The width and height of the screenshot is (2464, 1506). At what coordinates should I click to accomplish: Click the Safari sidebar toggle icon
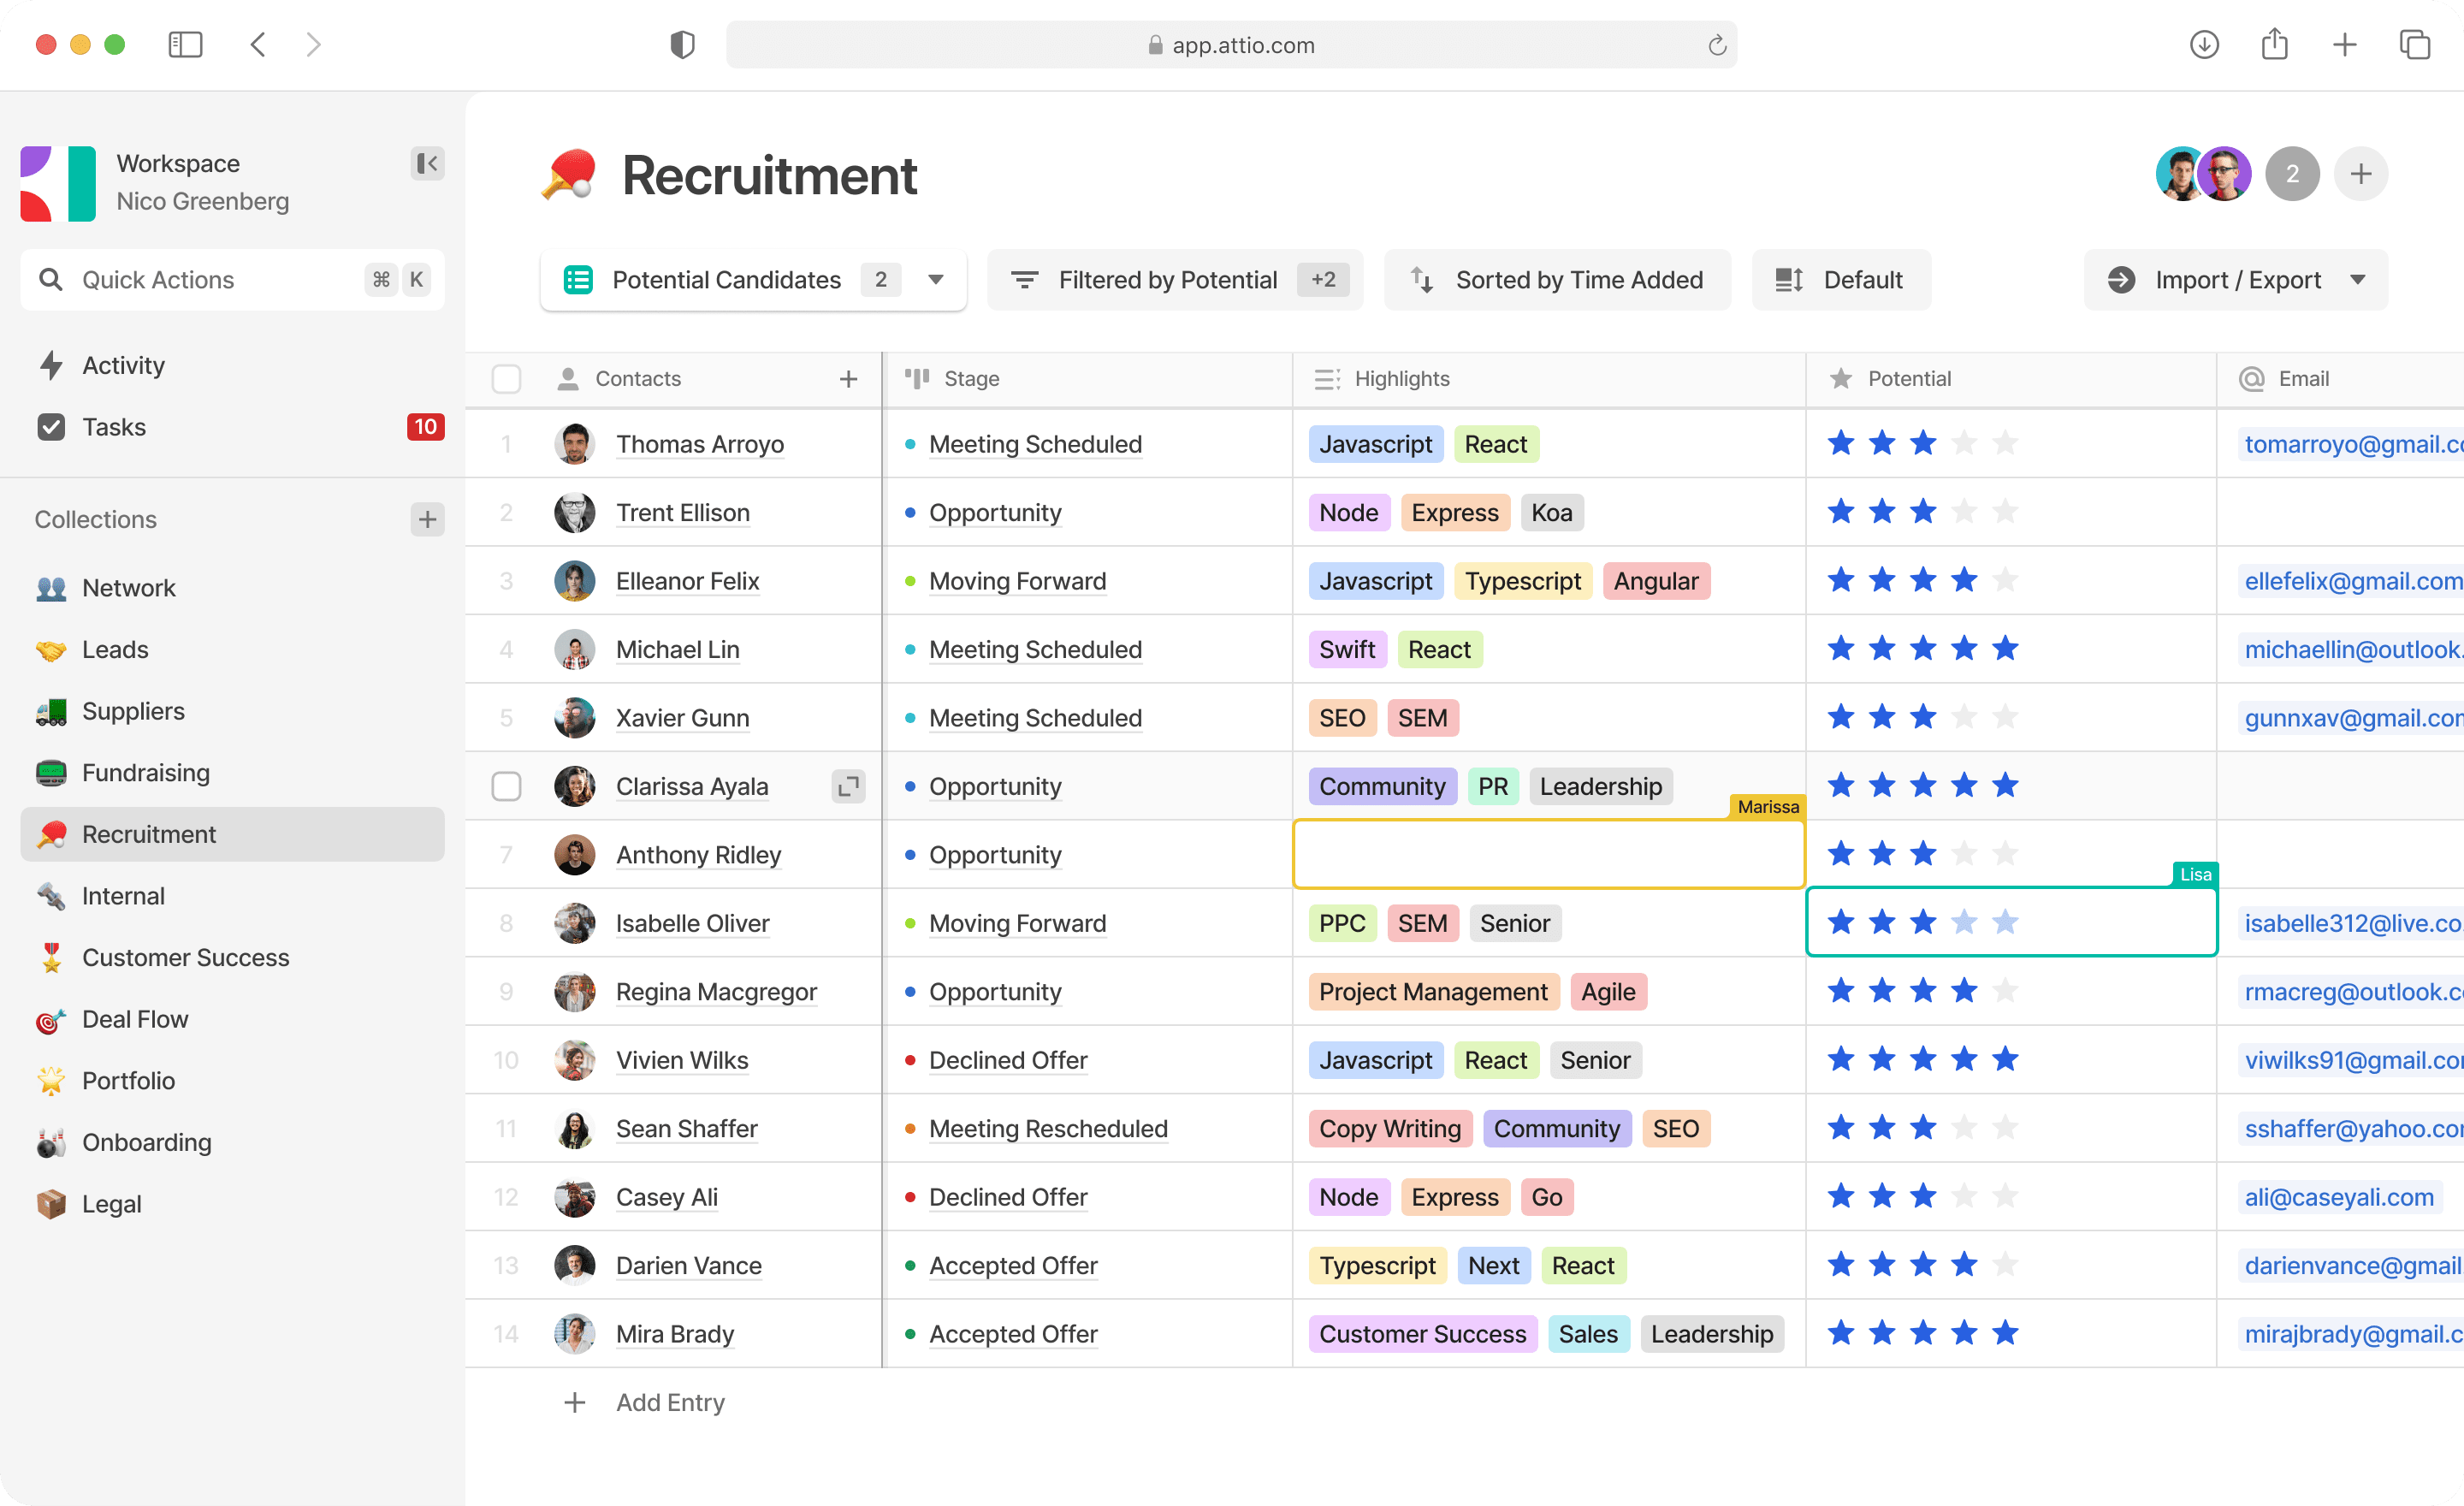[x=185, y=45]
